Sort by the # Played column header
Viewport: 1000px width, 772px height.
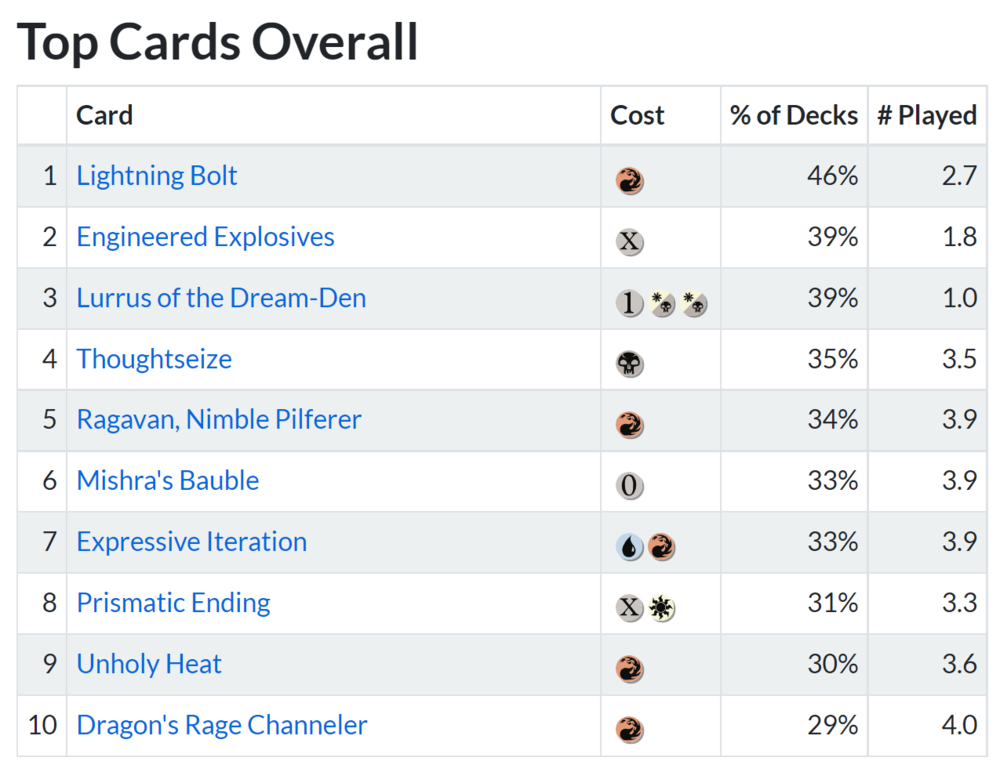point(927,115)
